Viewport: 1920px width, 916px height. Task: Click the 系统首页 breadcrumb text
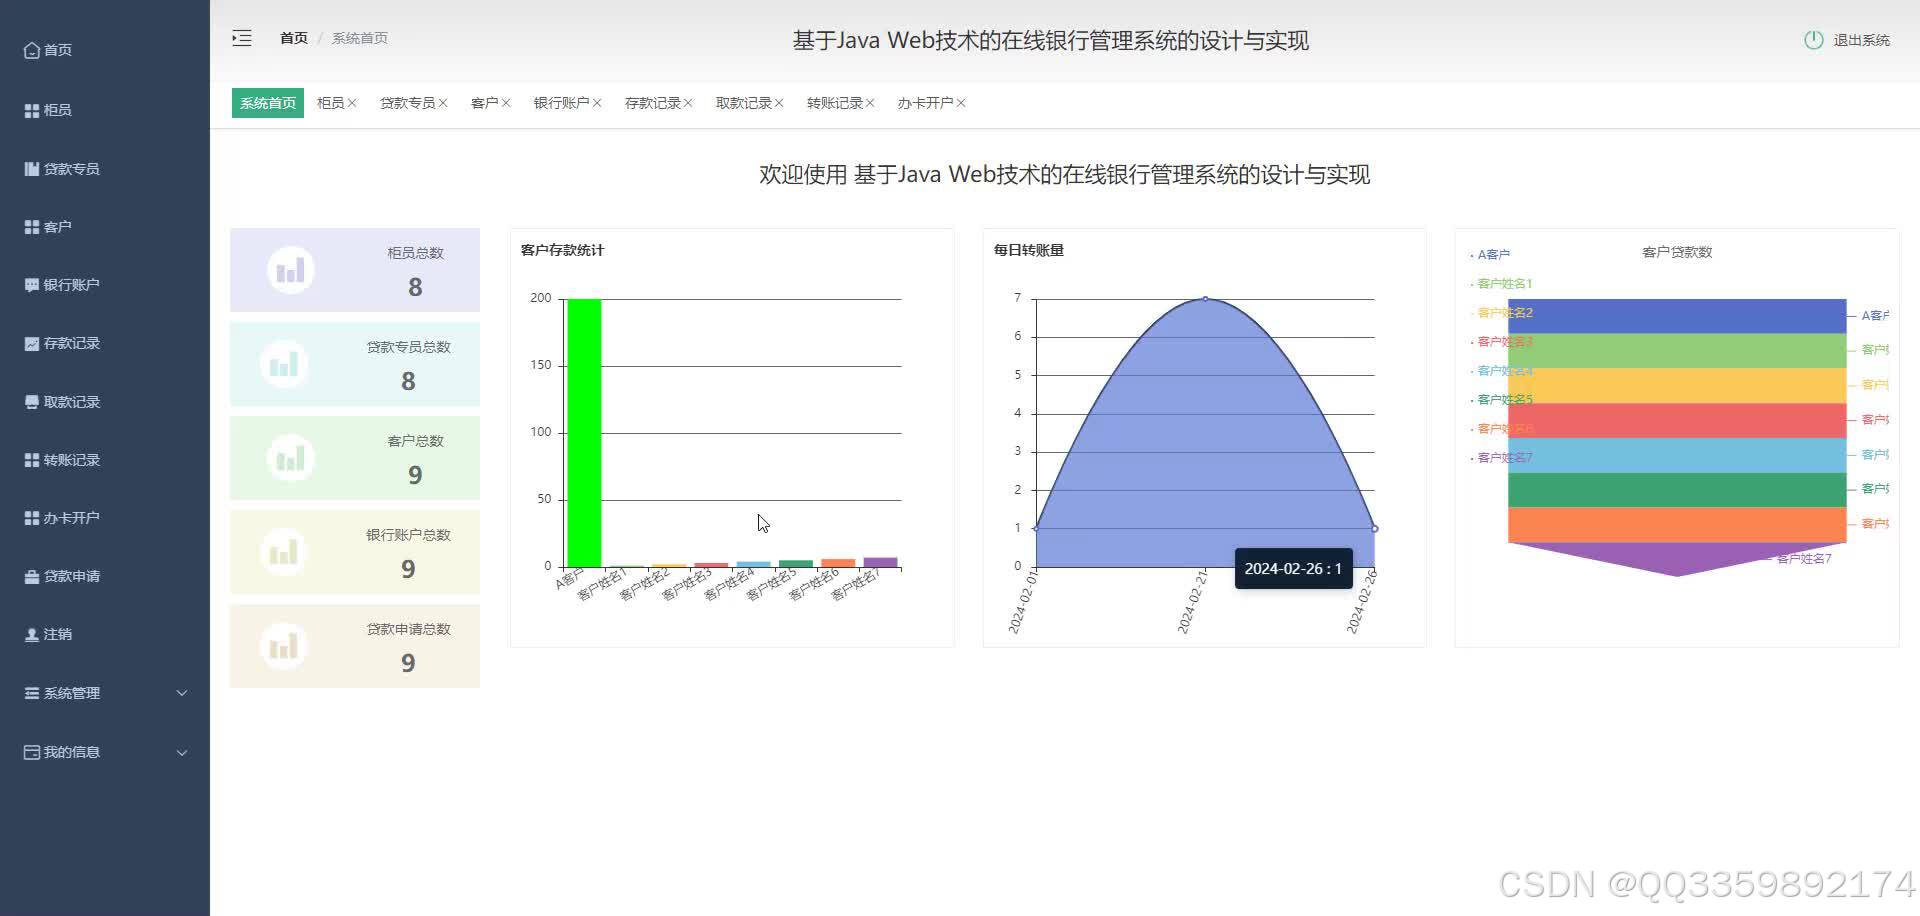(360, 38)
